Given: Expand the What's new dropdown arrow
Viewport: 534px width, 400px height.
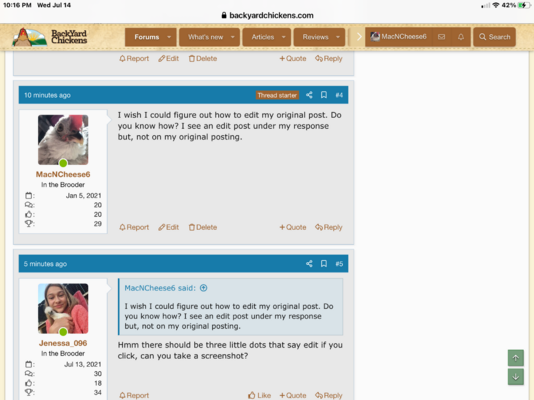Looking at the screenshot, I should click(233, 37).
